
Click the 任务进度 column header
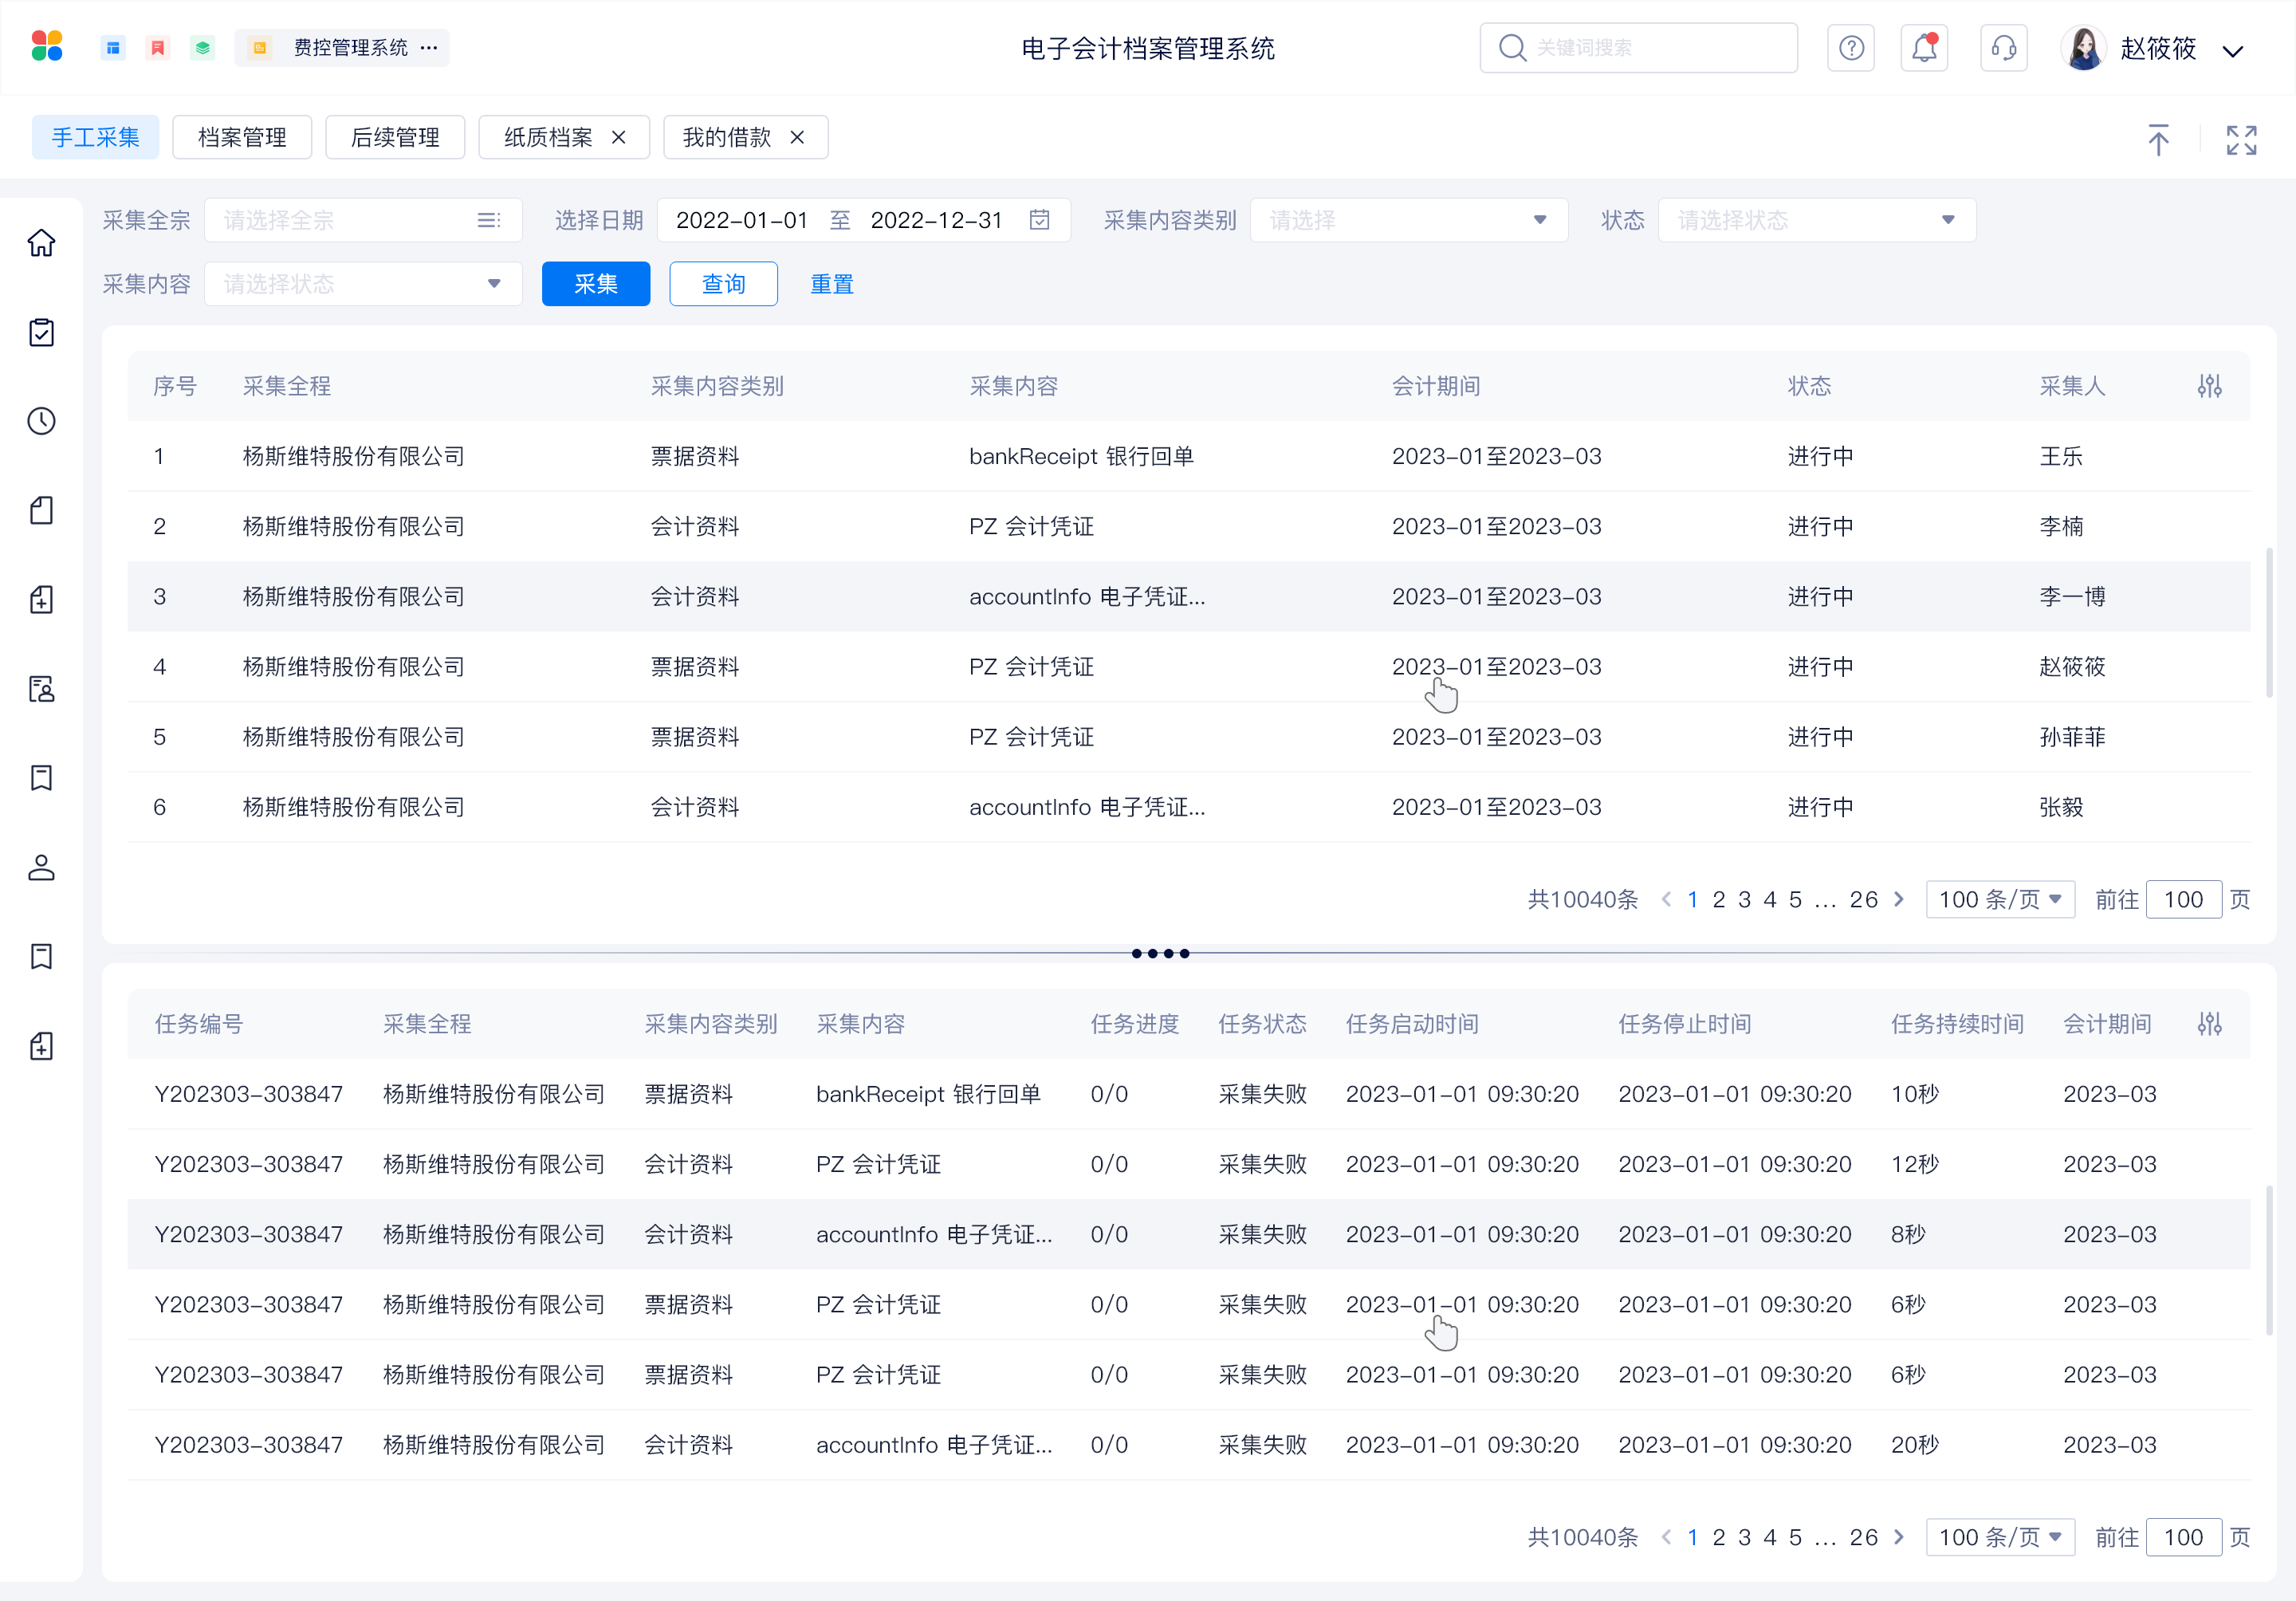point(1134,1024)
